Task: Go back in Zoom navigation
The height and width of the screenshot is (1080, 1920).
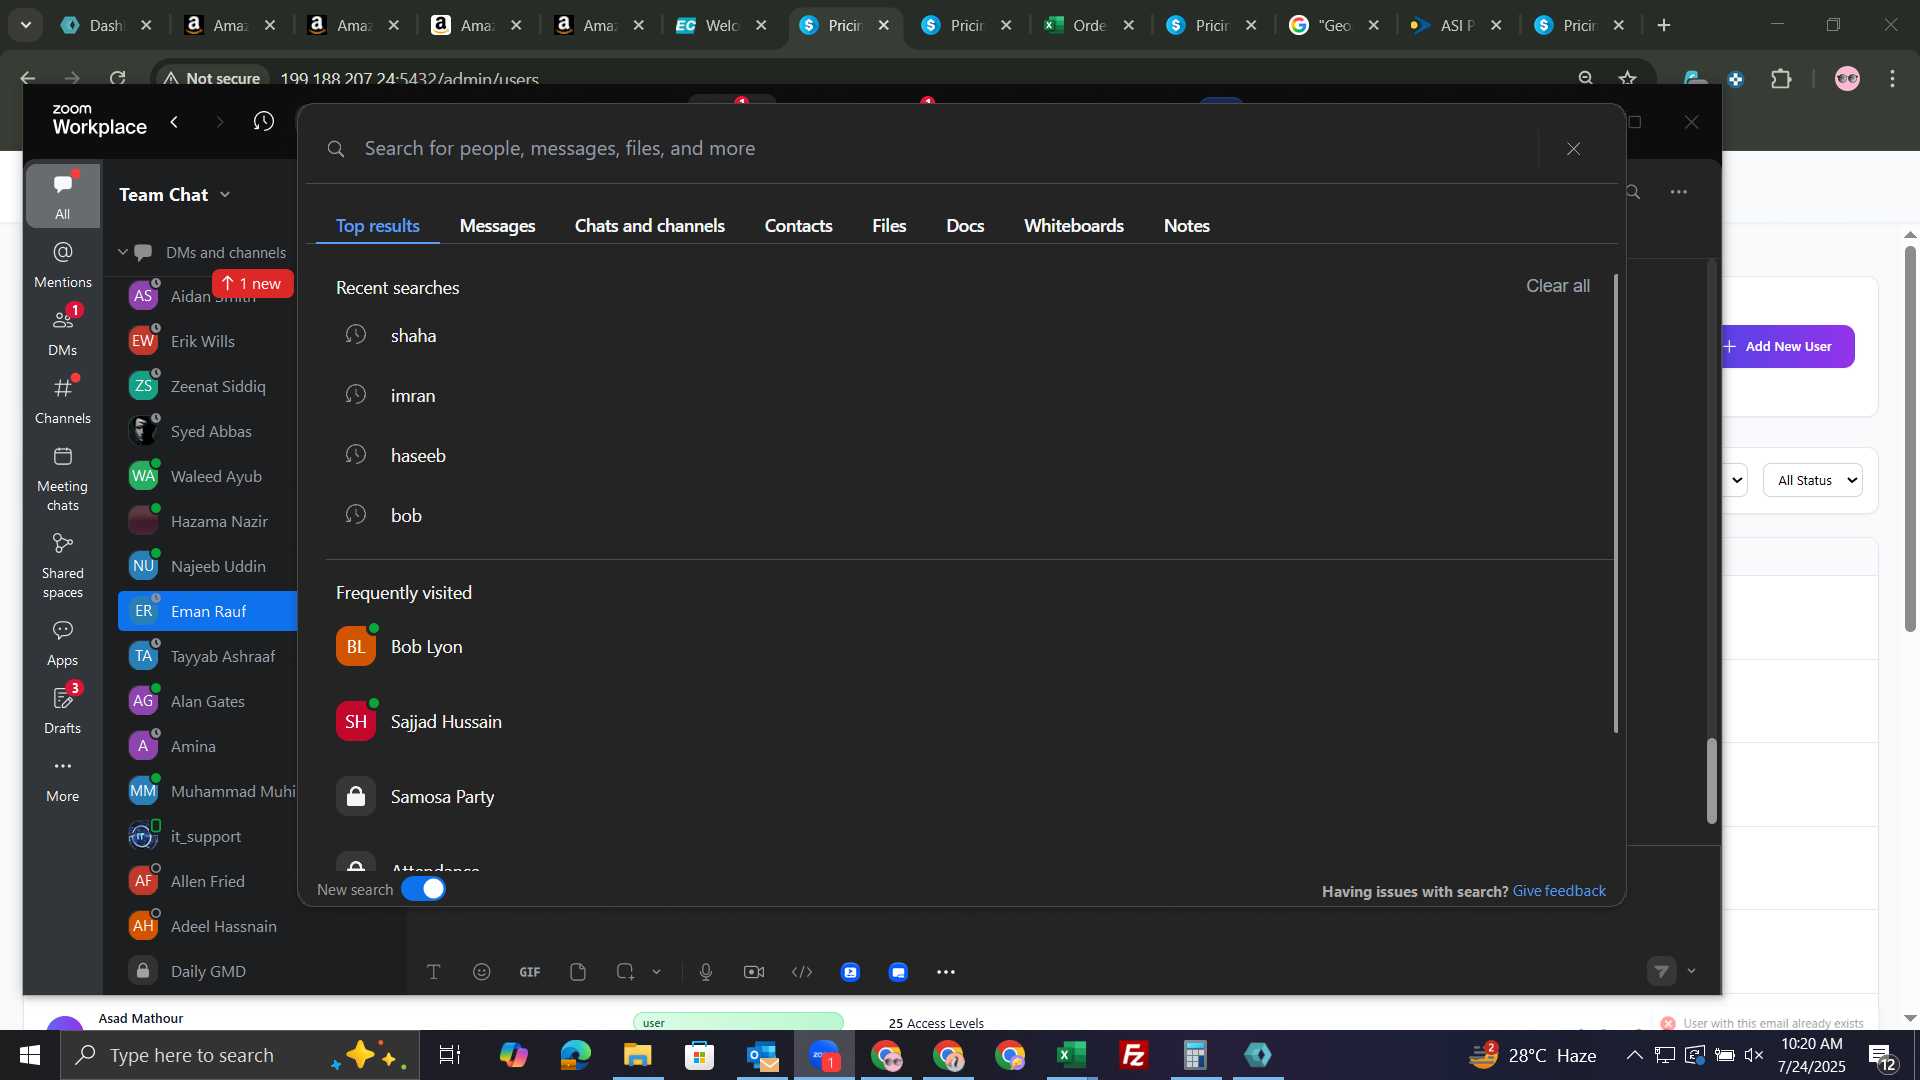Action: 174,122
